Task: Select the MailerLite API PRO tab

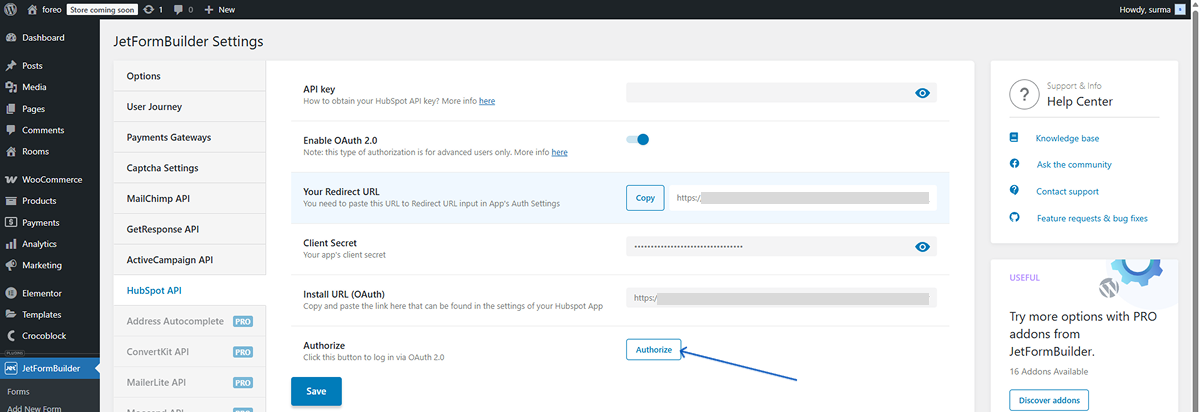Action: [190, 382]
